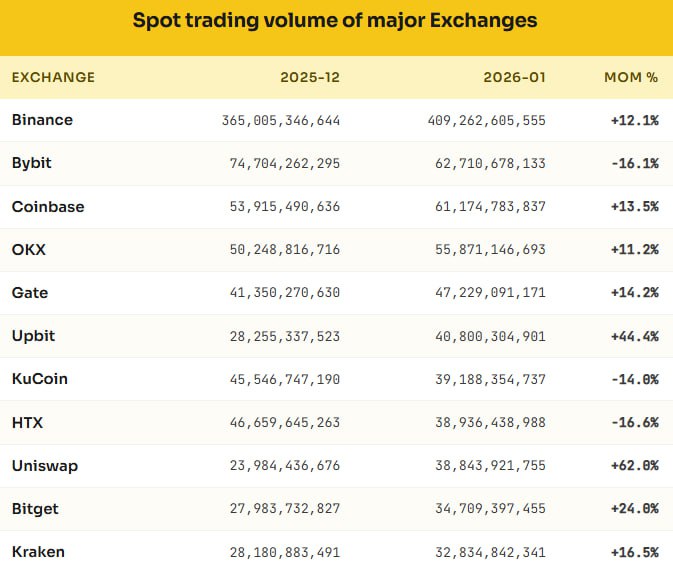This screenshot has height=567, width=673.
Task: Select the KuCoin exchange name
Action: coord(40,379)
